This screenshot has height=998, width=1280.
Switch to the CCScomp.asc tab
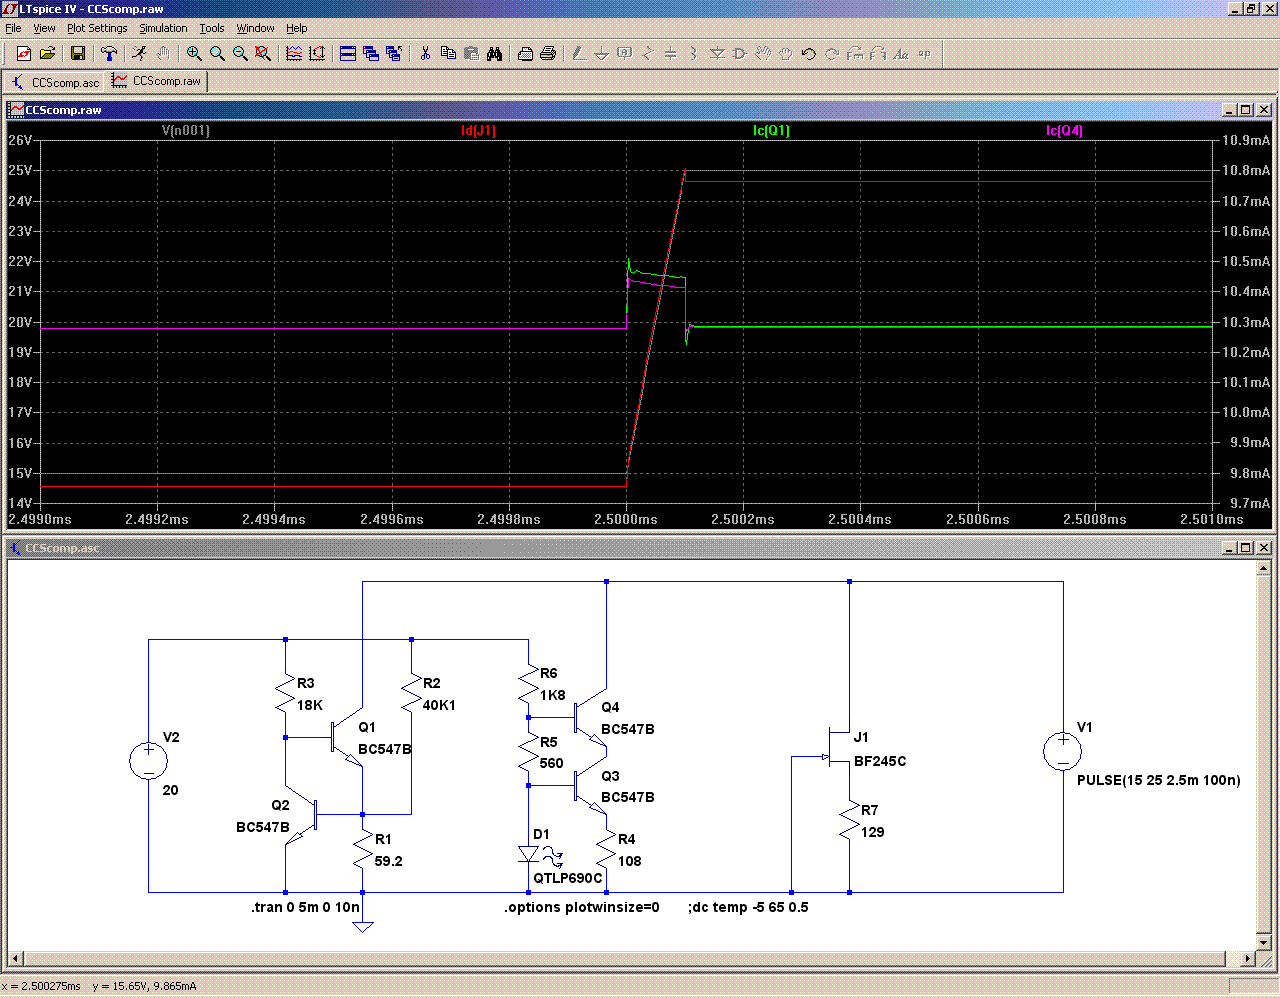click(55, 82)
